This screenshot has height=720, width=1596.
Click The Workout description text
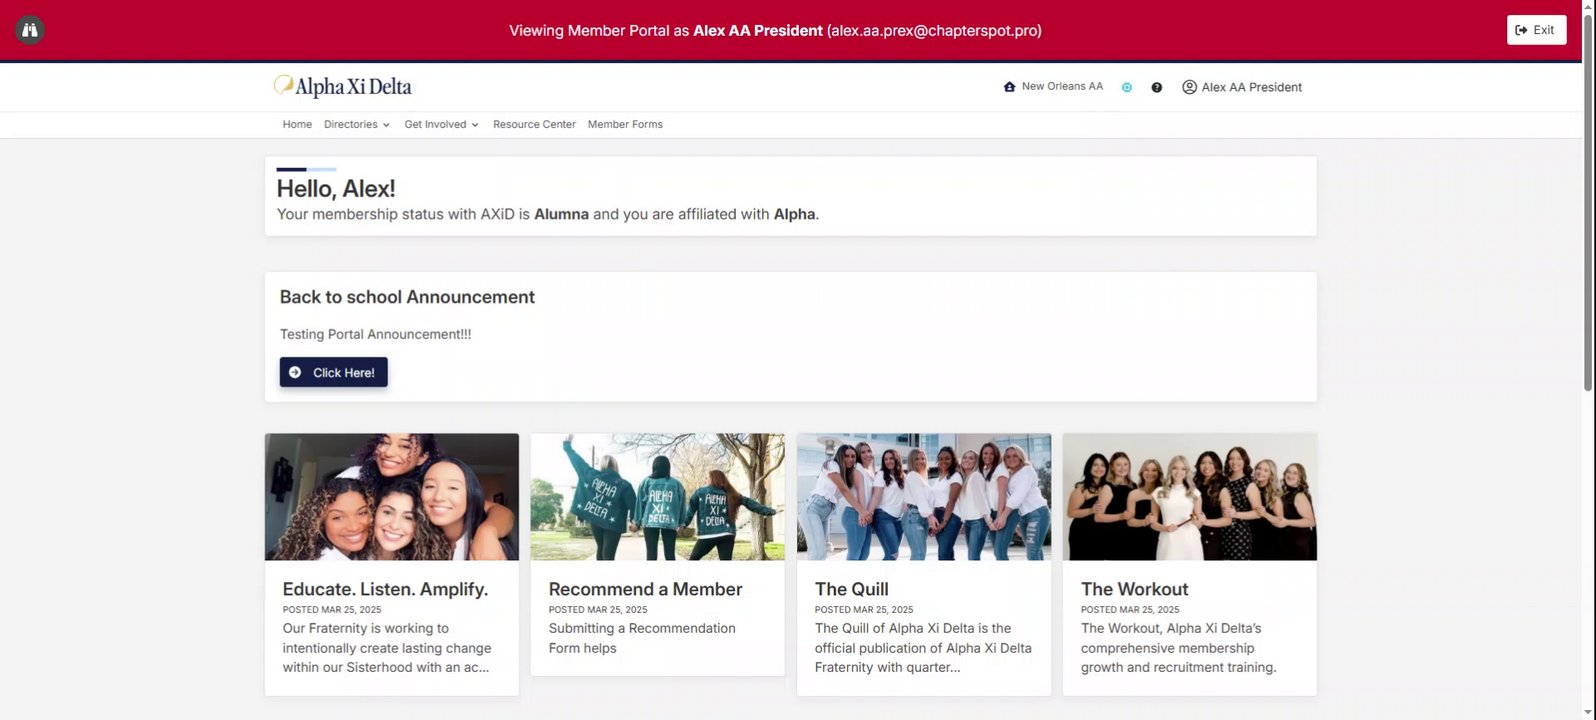(1179, 648)
